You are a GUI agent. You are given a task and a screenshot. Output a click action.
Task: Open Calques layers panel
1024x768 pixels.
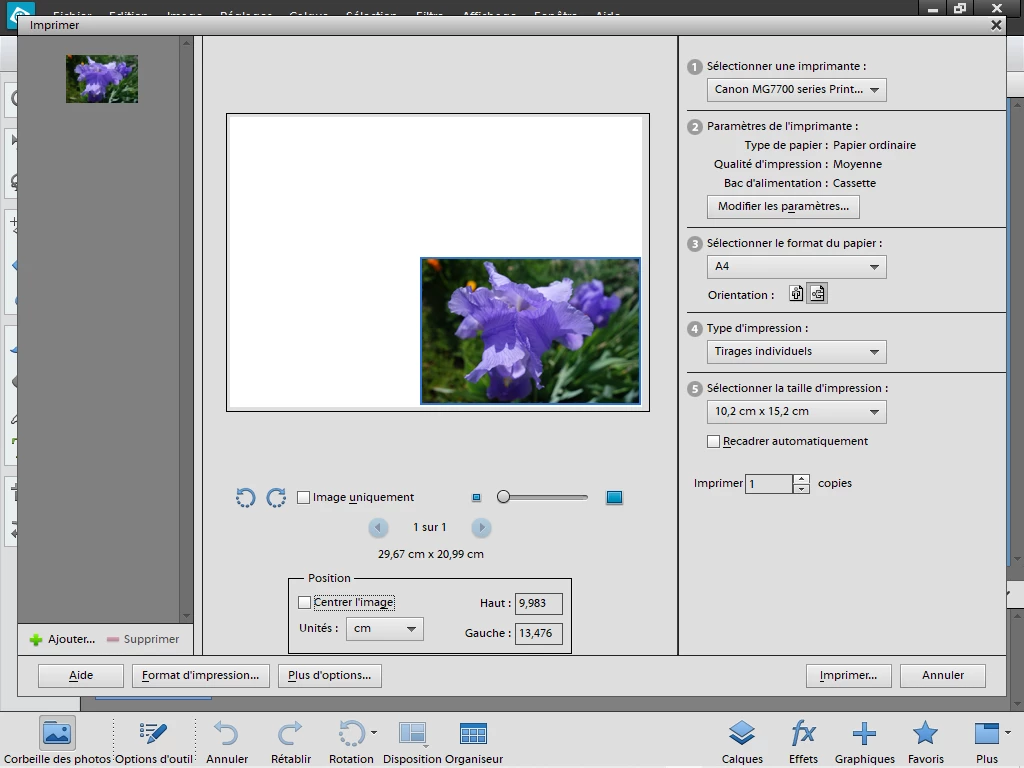click(742, 741)
